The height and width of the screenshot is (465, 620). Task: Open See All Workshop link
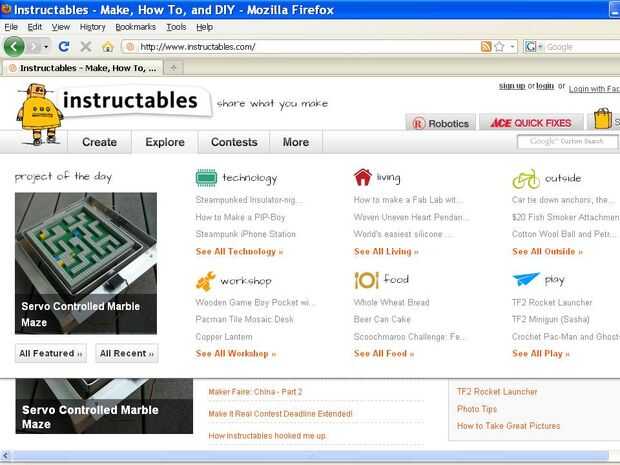(x=236, y=353)
